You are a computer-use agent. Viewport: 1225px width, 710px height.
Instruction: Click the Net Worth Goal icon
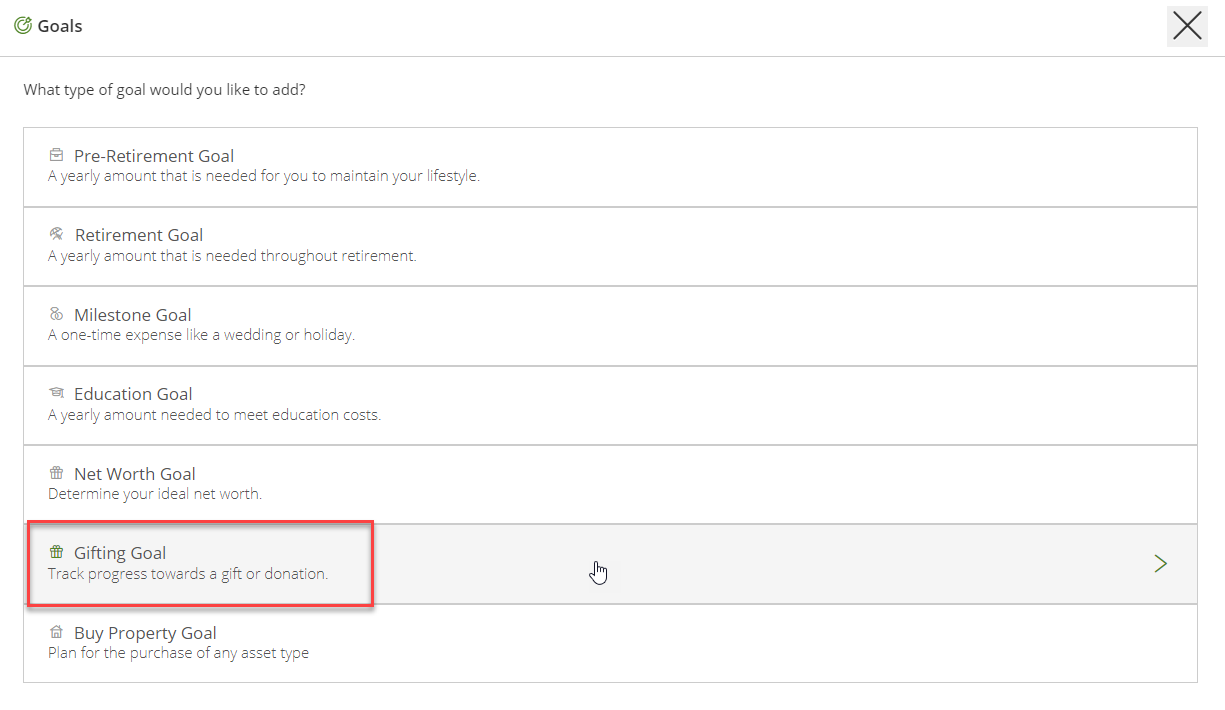pos(56,473)
